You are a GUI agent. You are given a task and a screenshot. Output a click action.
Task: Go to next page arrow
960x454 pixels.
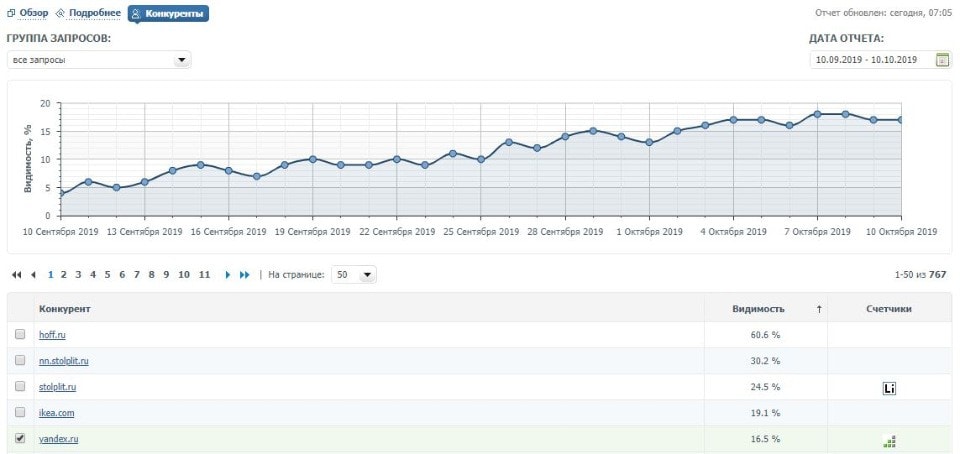pyautogui.click(x=228, y=275)
